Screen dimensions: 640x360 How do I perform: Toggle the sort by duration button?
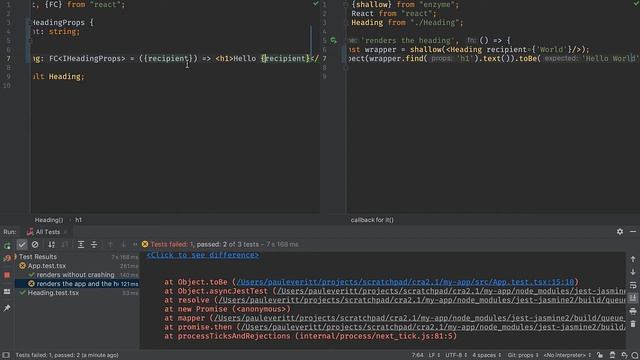pos(64,244)
